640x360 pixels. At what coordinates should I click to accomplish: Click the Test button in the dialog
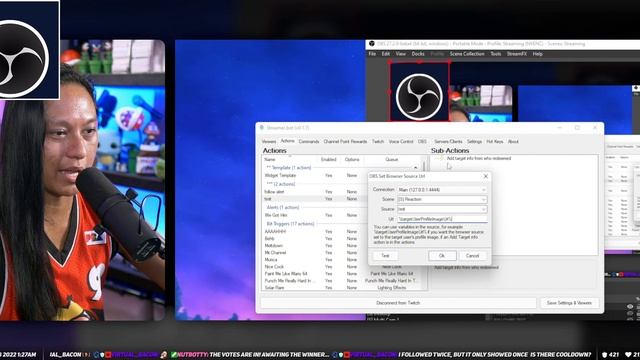[385, 256]
